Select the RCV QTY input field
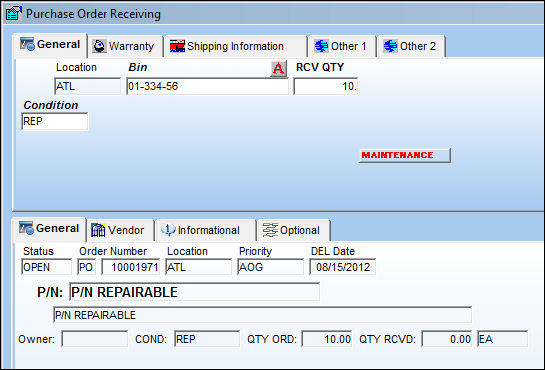This screenshot has height=370, width=545. (326, 86)
